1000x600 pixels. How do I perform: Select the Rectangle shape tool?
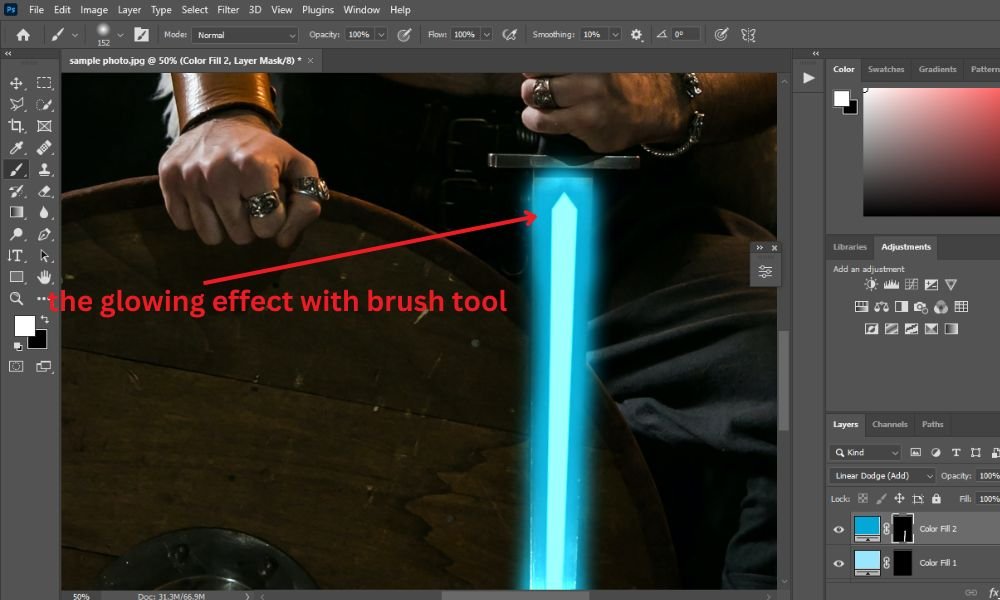coord(16,277)
